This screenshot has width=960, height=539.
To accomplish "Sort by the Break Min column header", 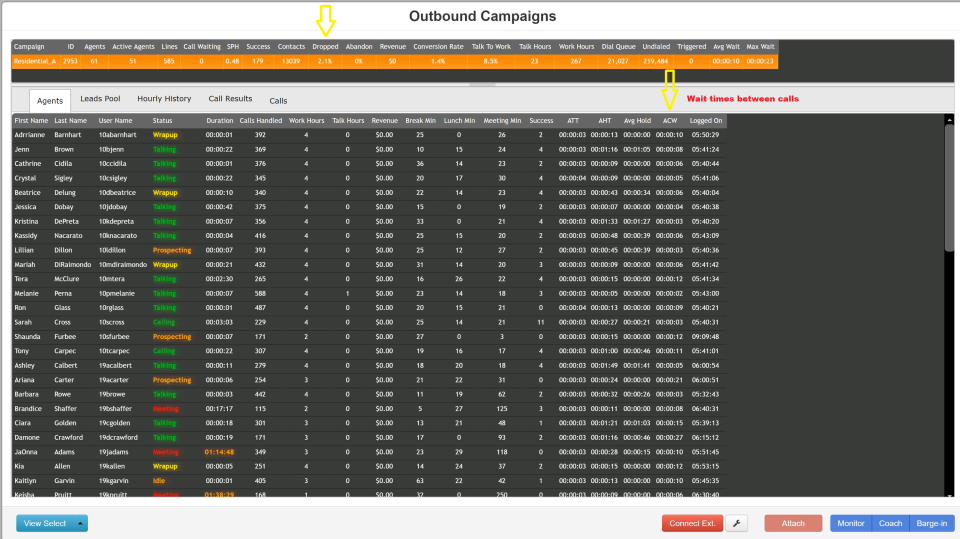I will [420, 121].
